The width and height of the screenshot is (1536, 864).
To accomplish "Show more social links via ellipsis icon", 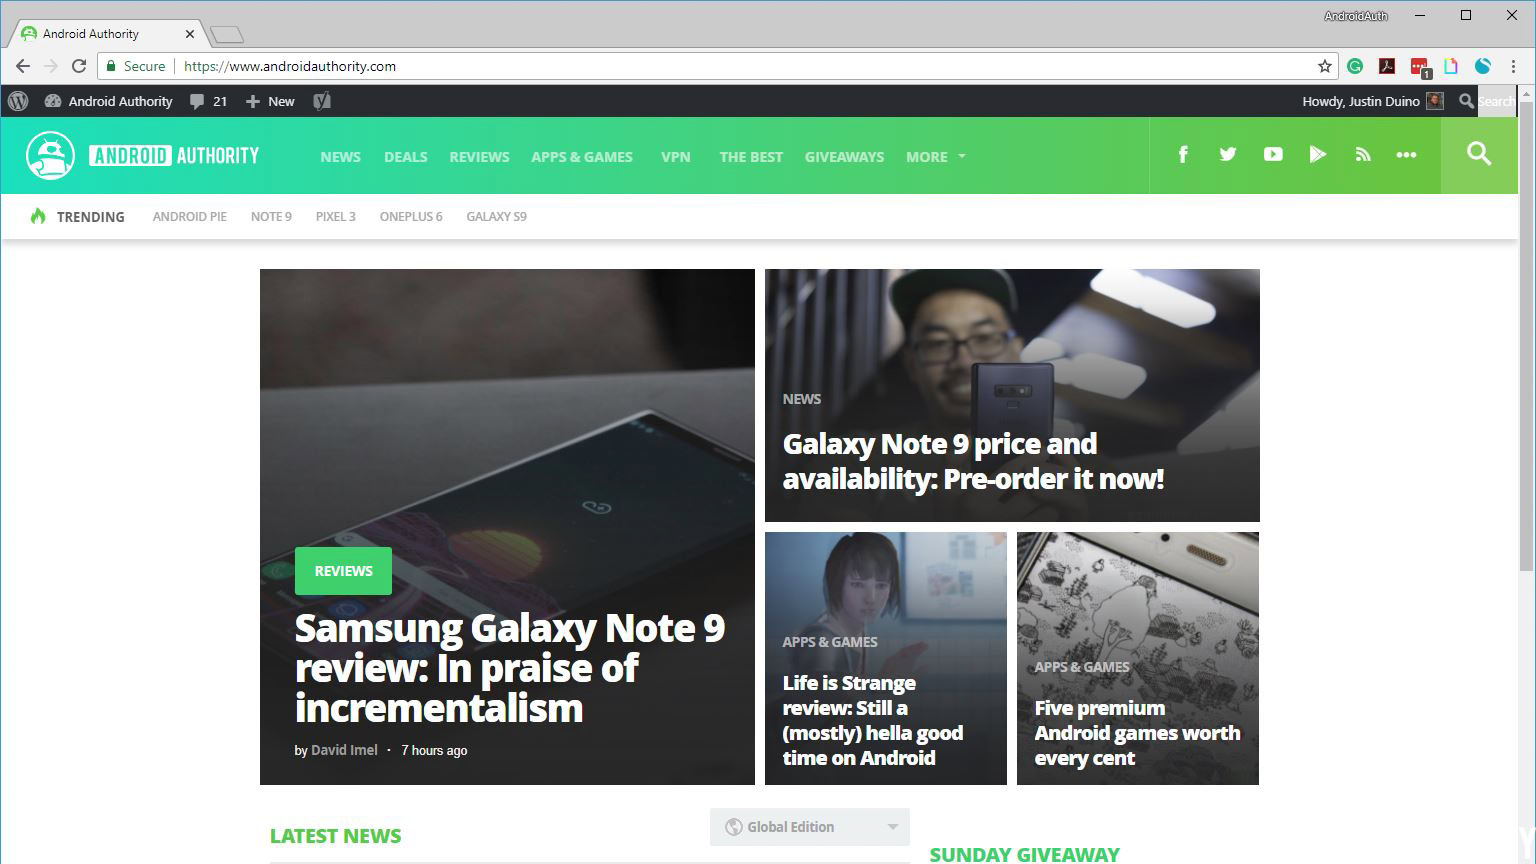I will click(x=1406, y=155).
